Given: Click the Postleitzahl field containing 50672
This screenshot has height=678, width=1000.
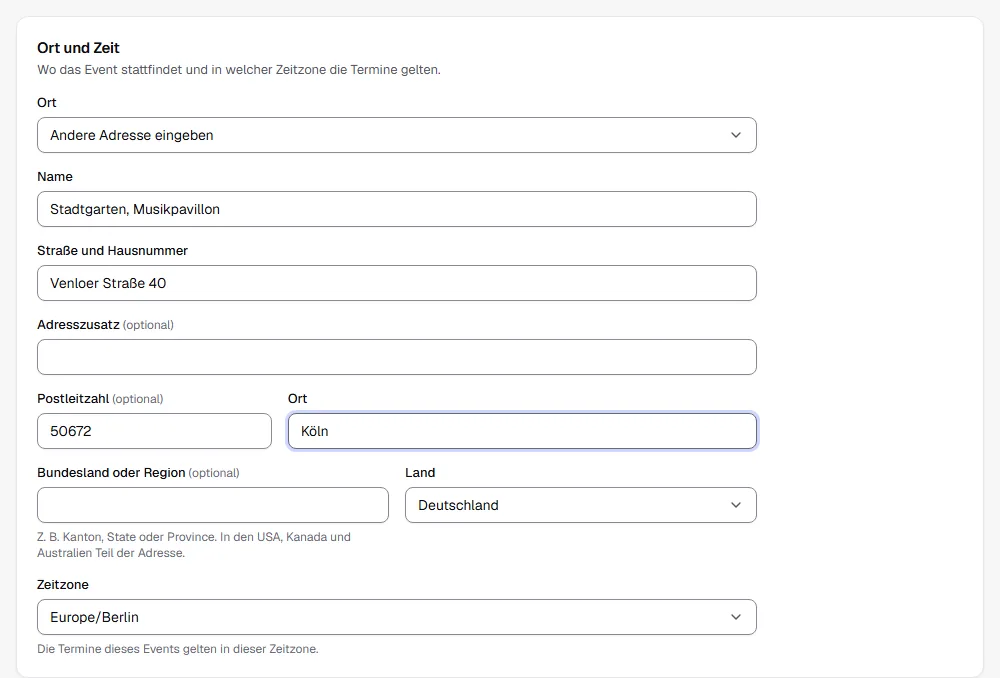Looking at the screenshot, I should tap(154, 431).
